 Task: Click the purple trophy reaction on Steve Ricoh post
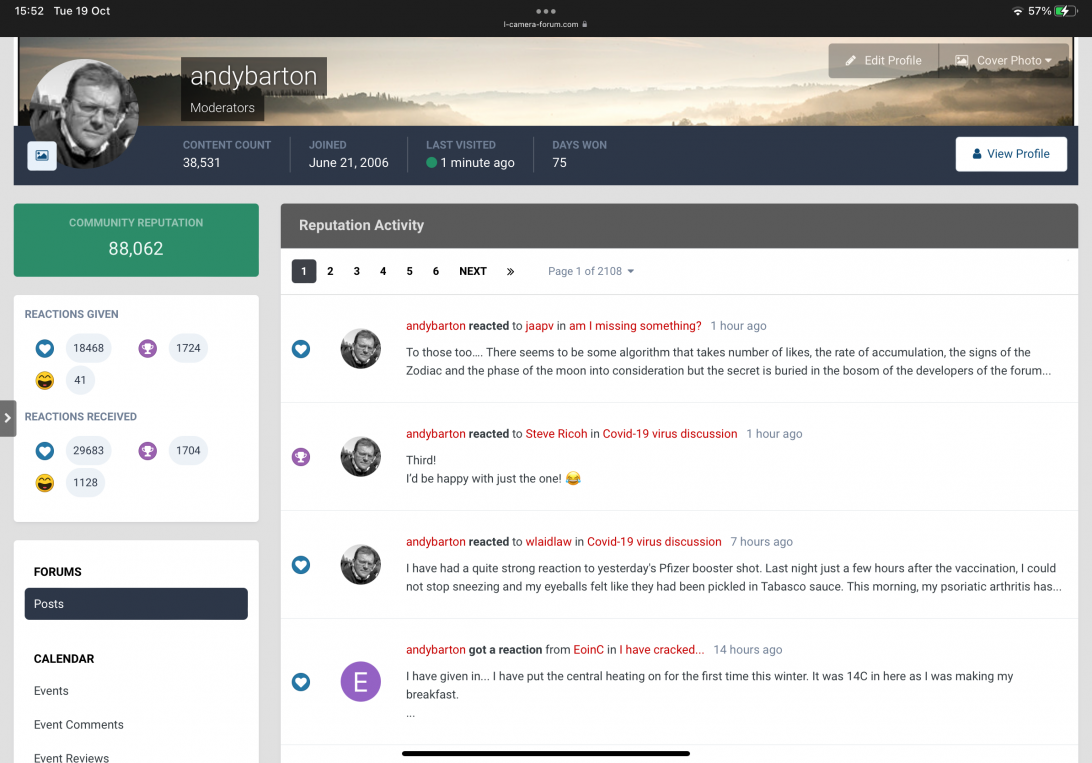(301, 457)
